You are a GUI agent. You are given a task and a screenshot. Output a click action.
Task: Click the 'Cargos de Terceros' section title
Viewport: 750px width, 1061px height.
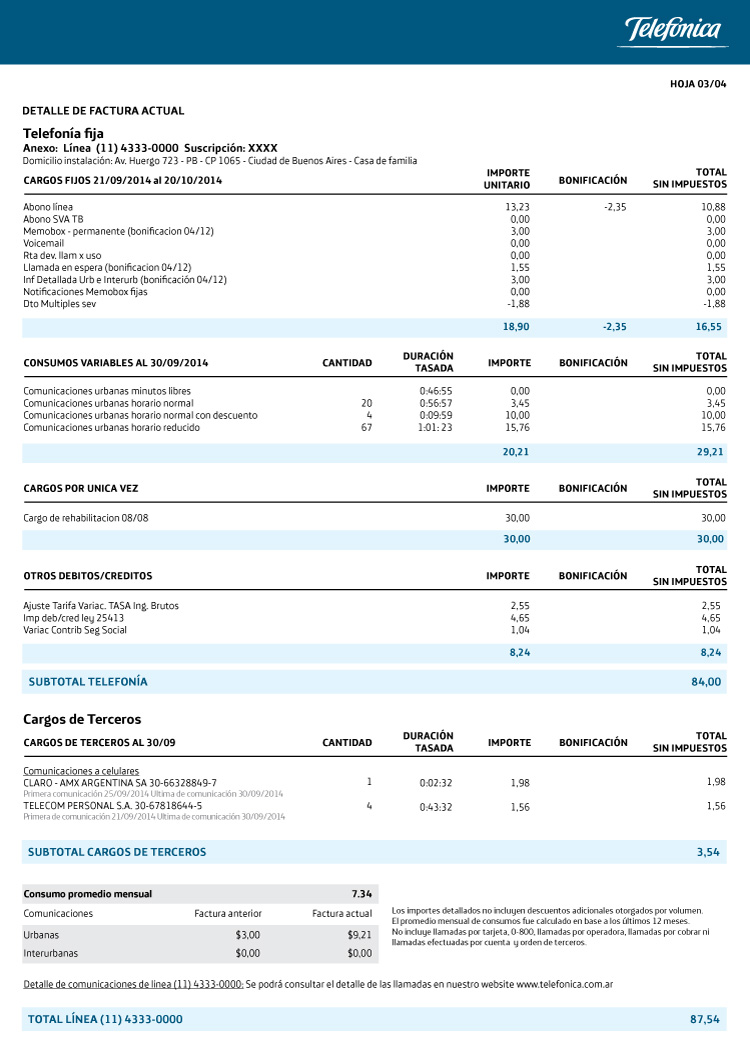coord(82,719)
